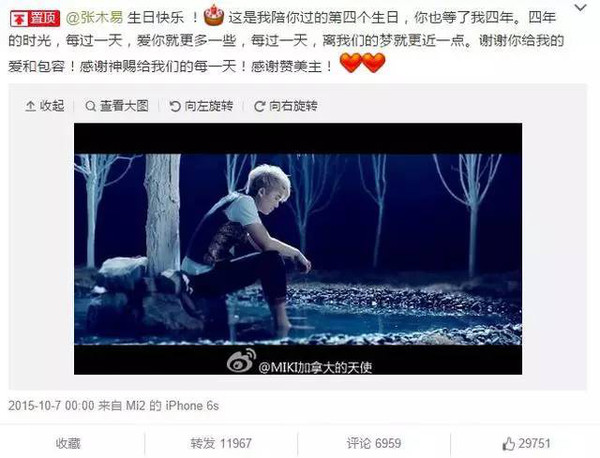Like the post with the thumbs-up icon

[509, 444]
